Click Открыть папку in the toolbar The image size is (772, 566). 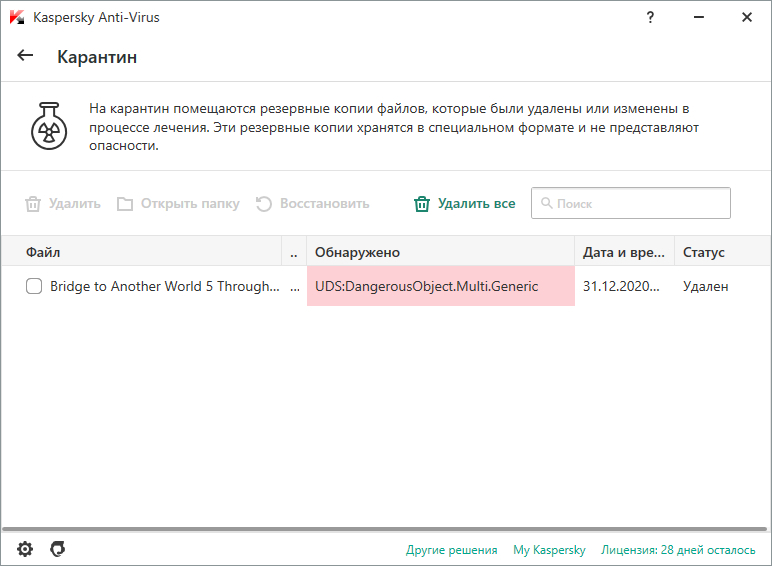178,203
